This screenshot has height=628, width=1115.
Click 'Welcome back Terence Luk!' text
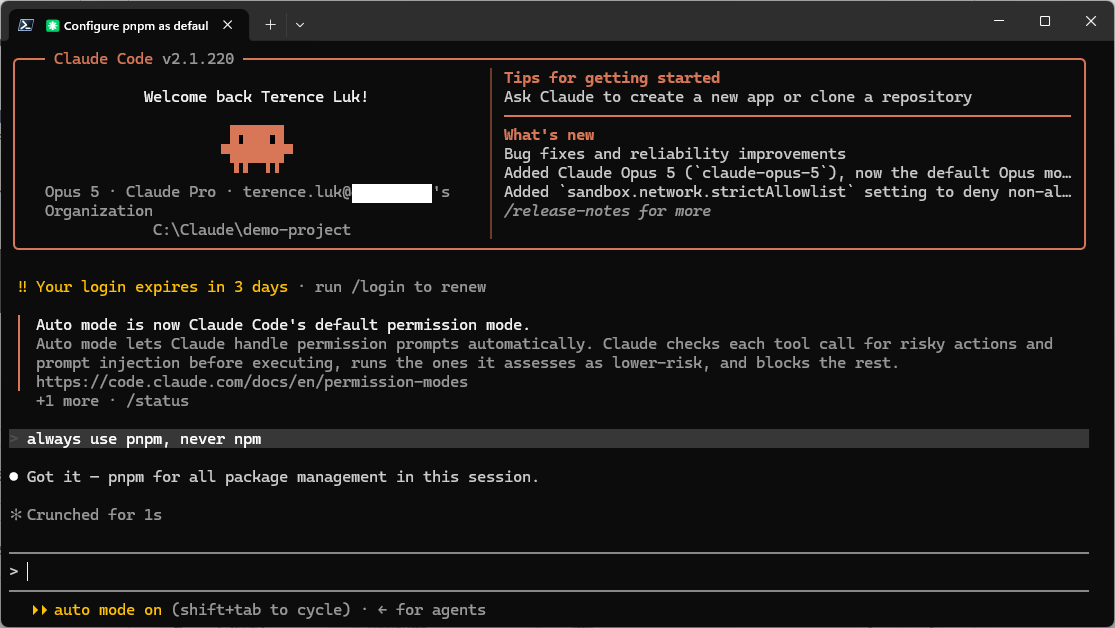[x=256, y=97]
